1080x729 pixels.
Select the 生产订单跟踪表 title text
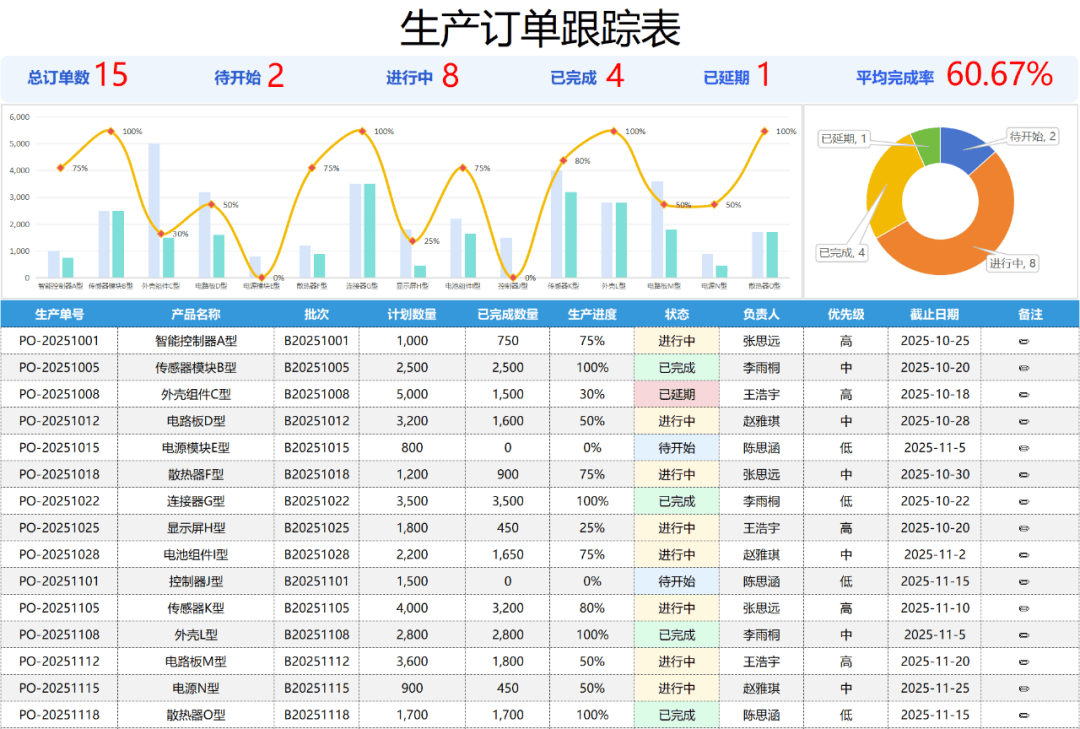tap(540, 29)
